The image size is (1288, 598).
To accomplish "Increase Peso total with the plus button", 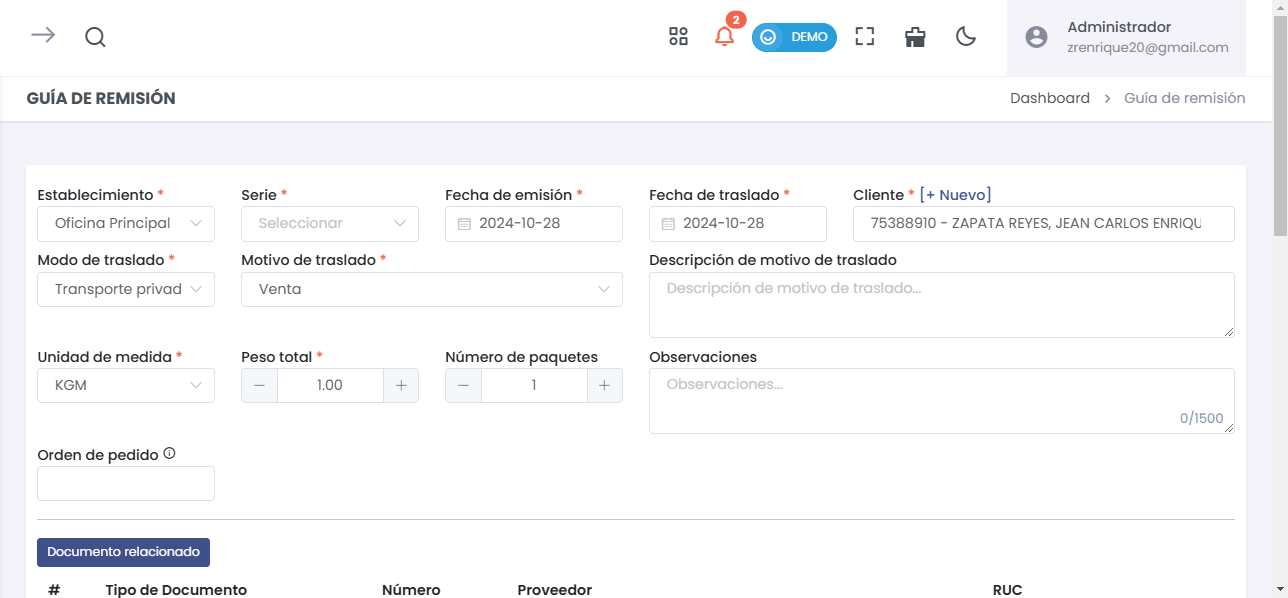I will [400, 385].
